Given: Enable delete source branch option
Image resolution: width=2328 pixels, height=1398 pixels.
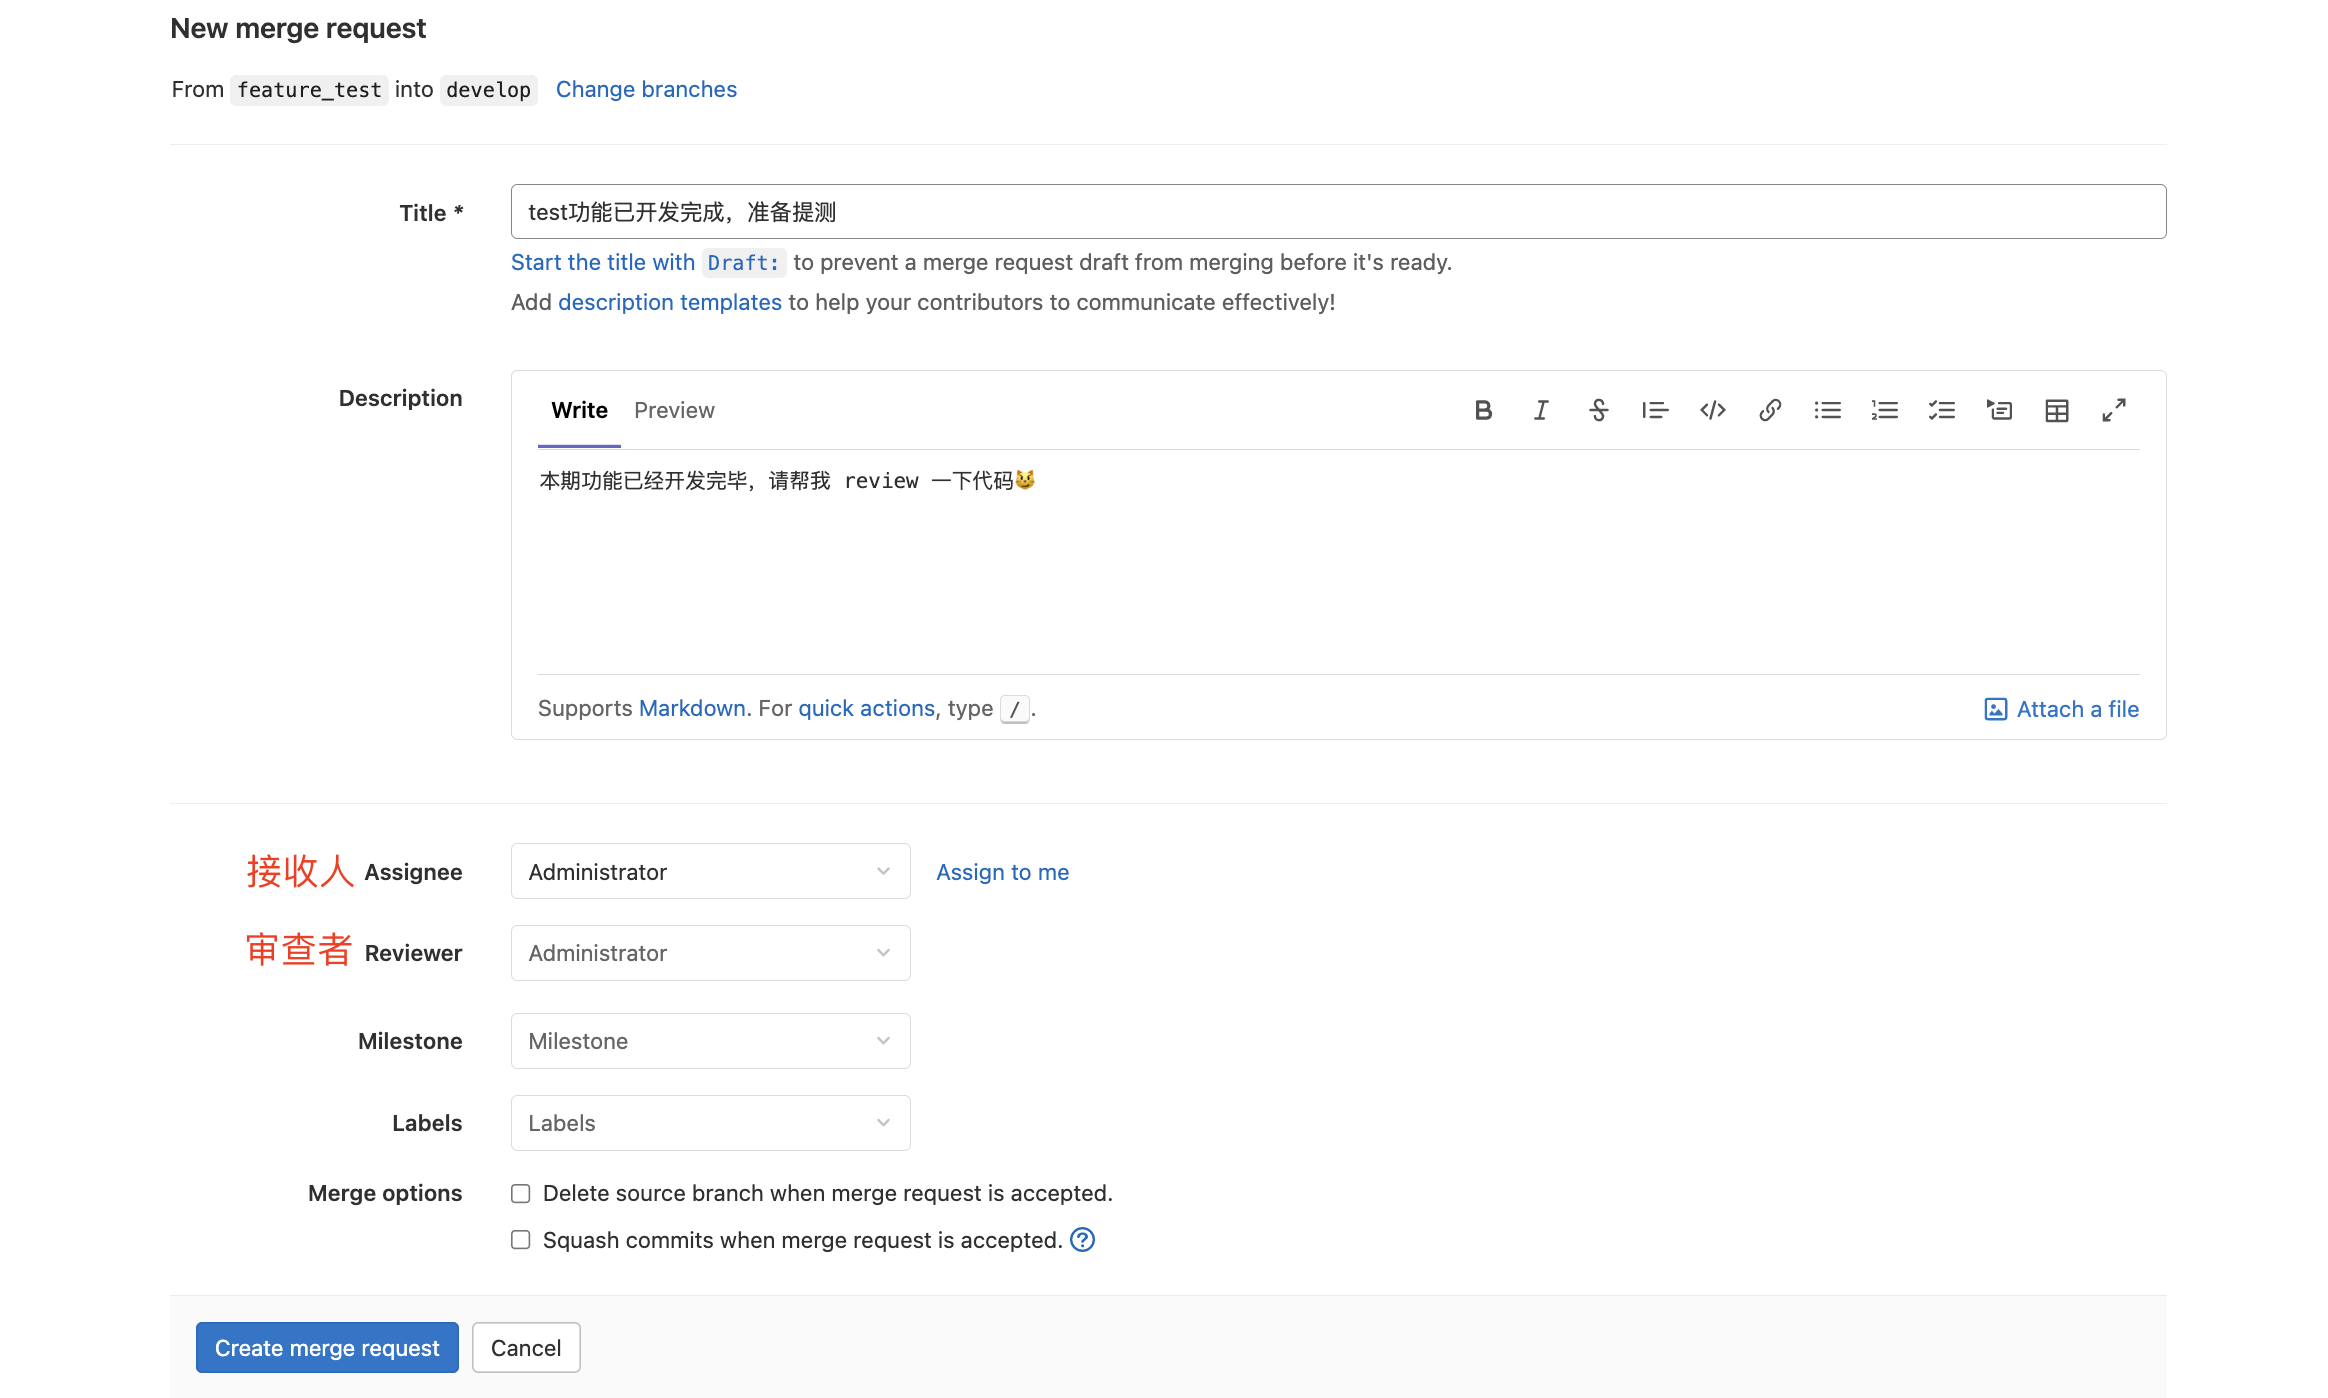Looking at the screenshot, I should click(521, 1193).
